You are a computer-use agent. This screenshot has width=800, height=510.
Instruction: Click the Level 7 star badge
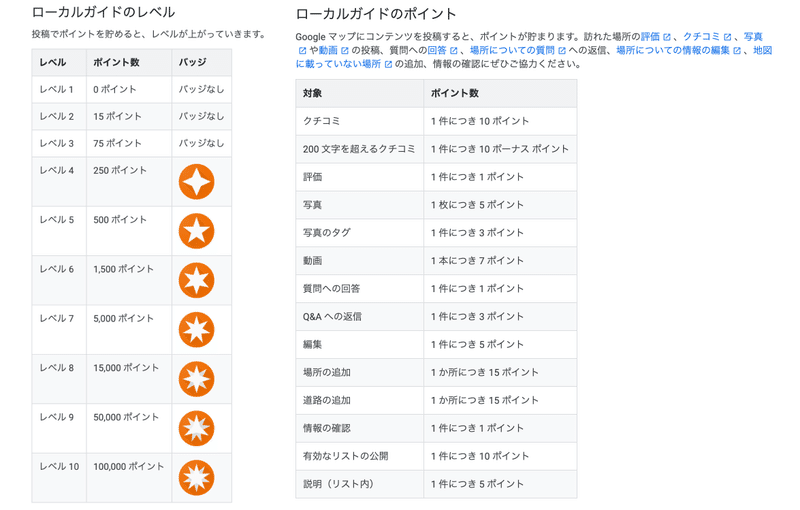click(x=196, y=330)
